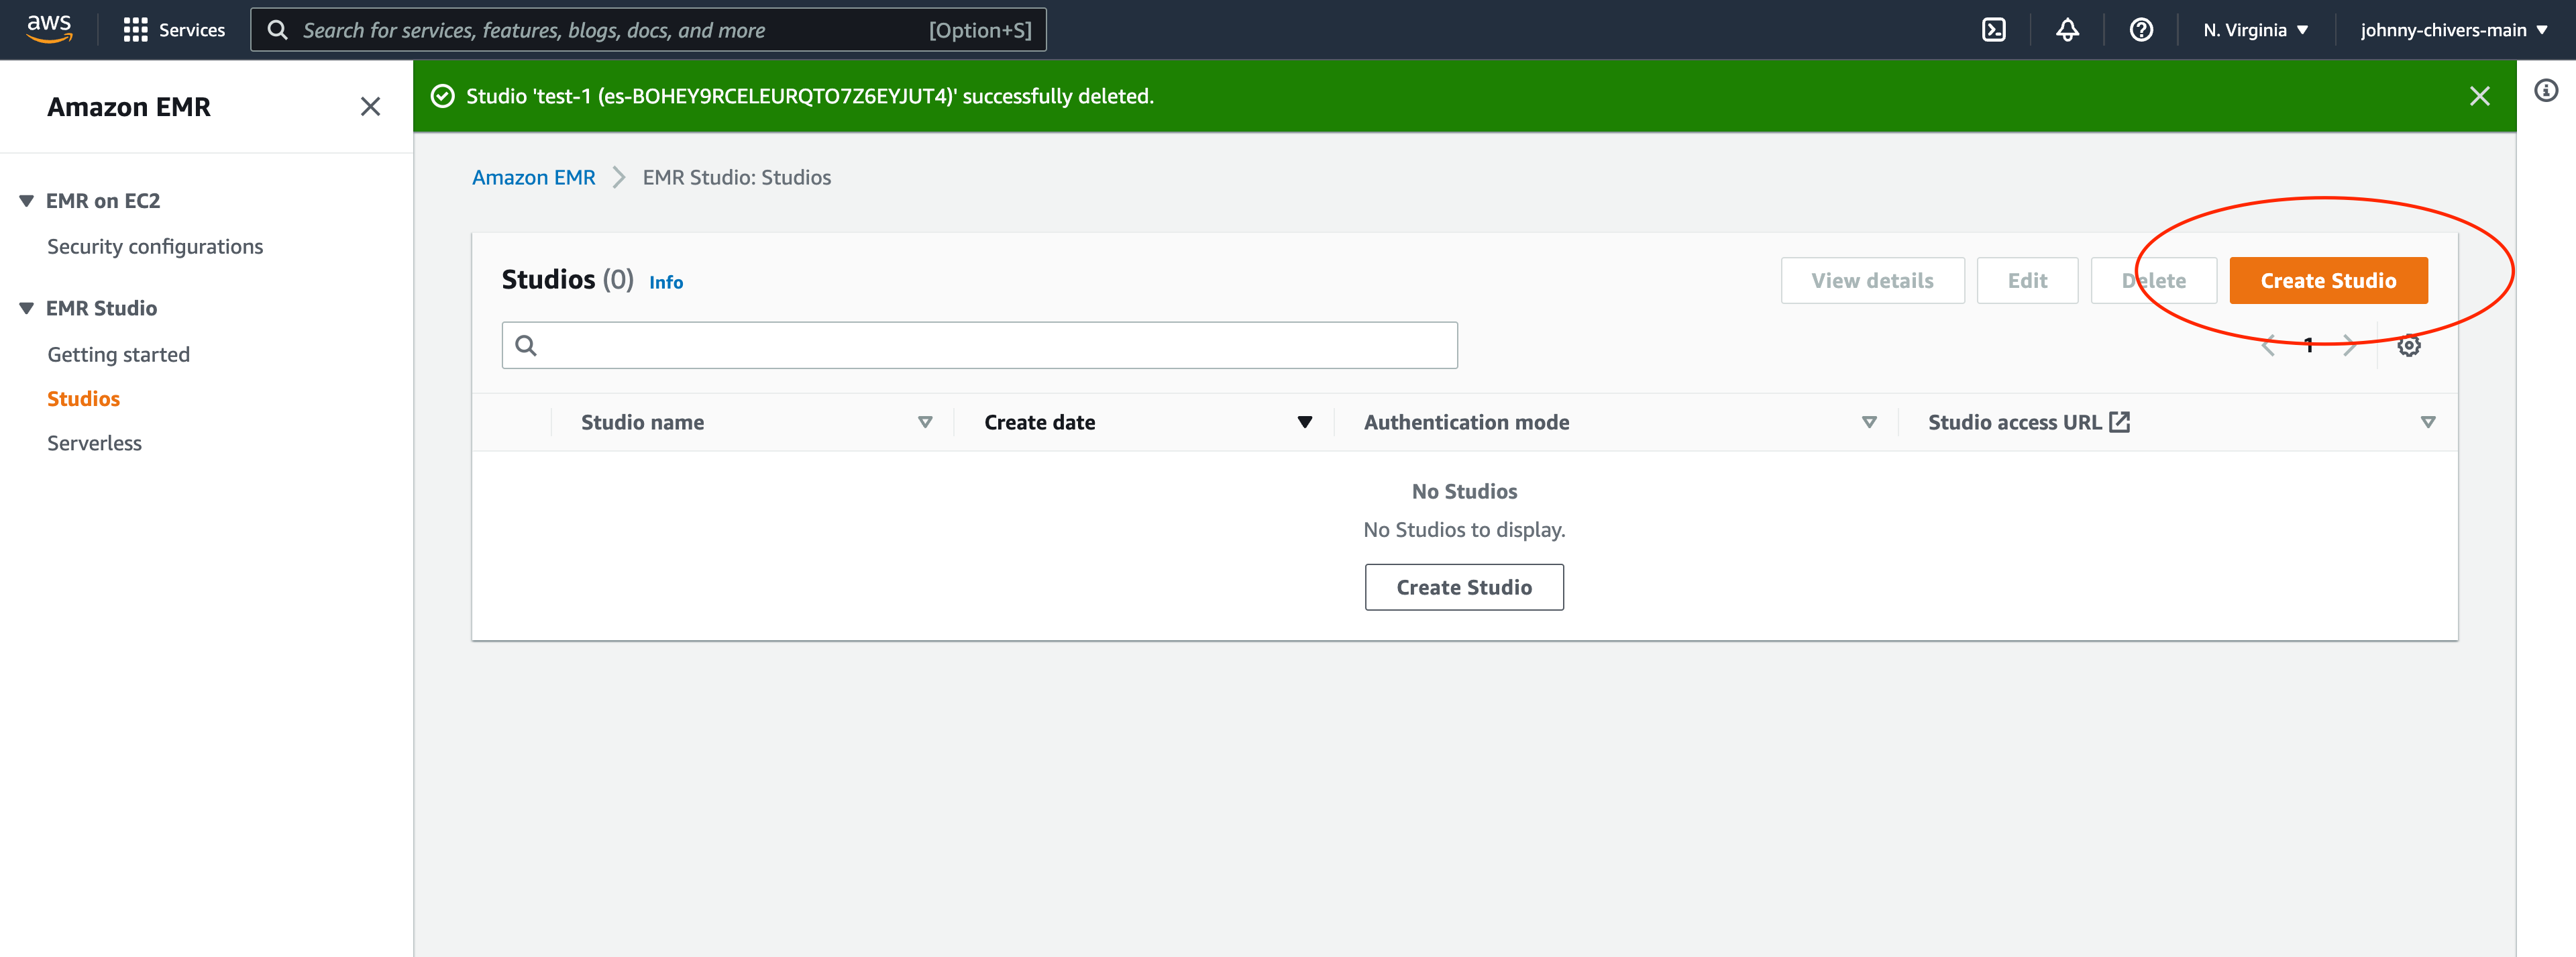Screen dimensions: 2576x957
Task: Open Getting started in sidebar
Action: click(x=118, y=354)
